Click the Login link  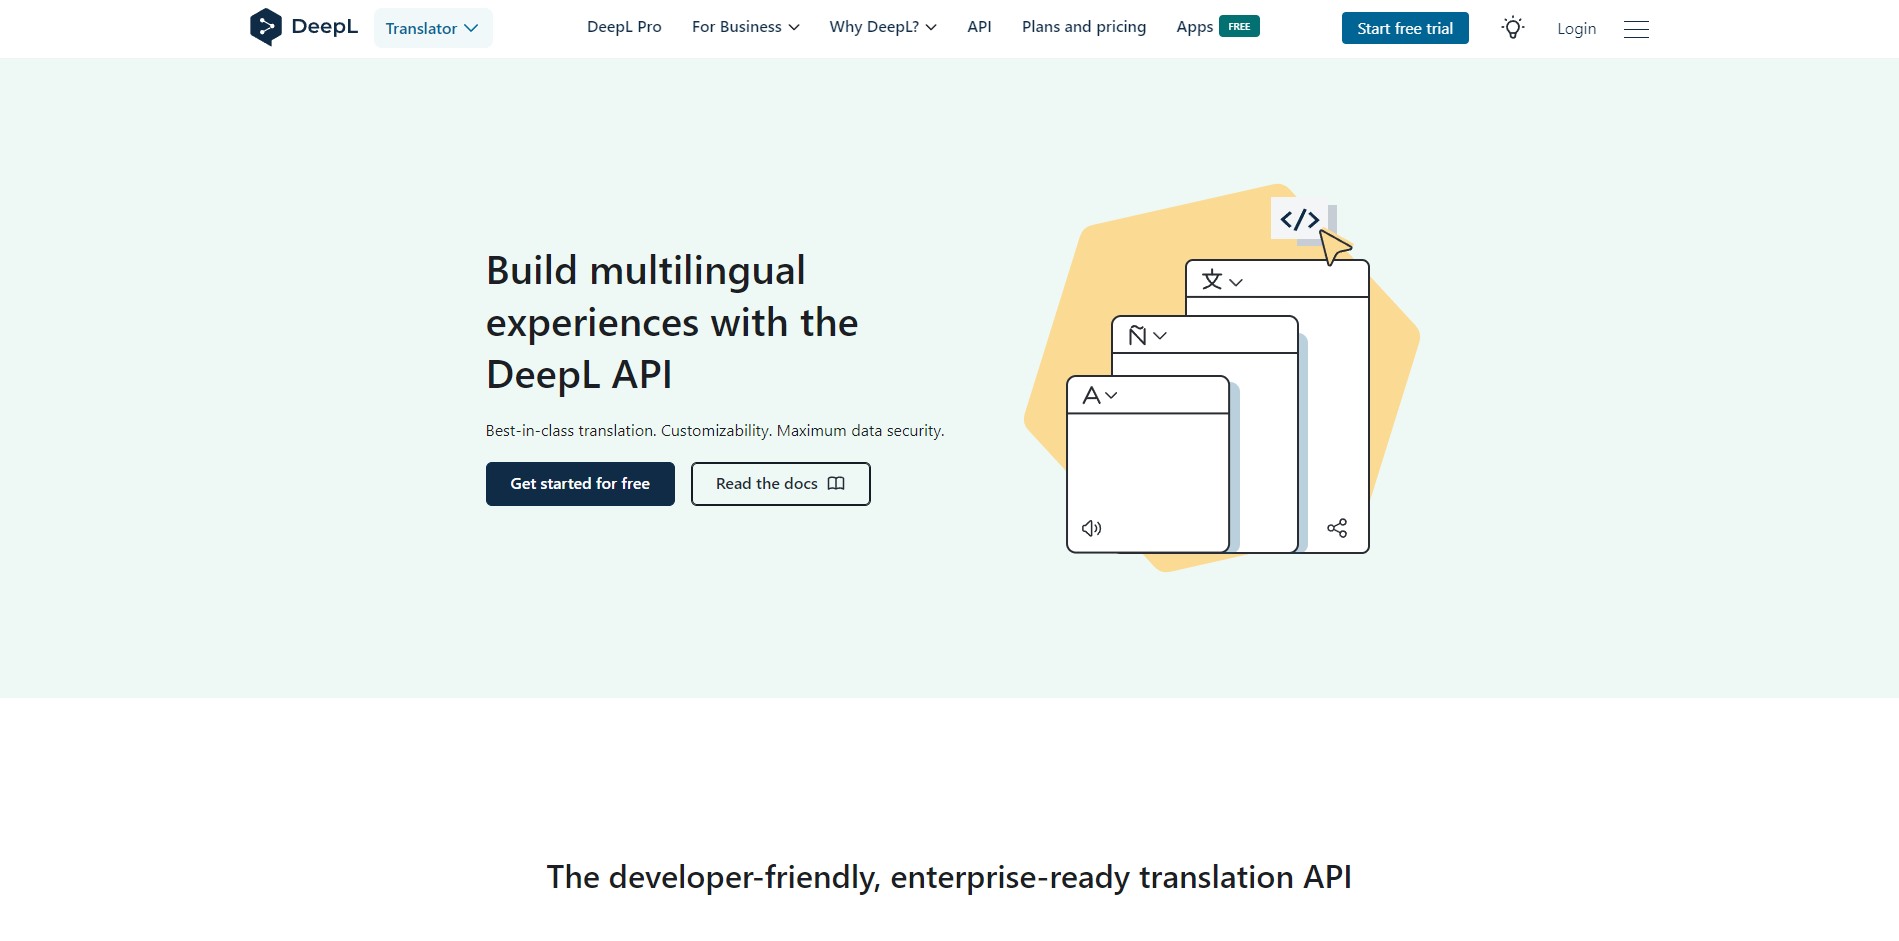click(x=1576, y=29)
